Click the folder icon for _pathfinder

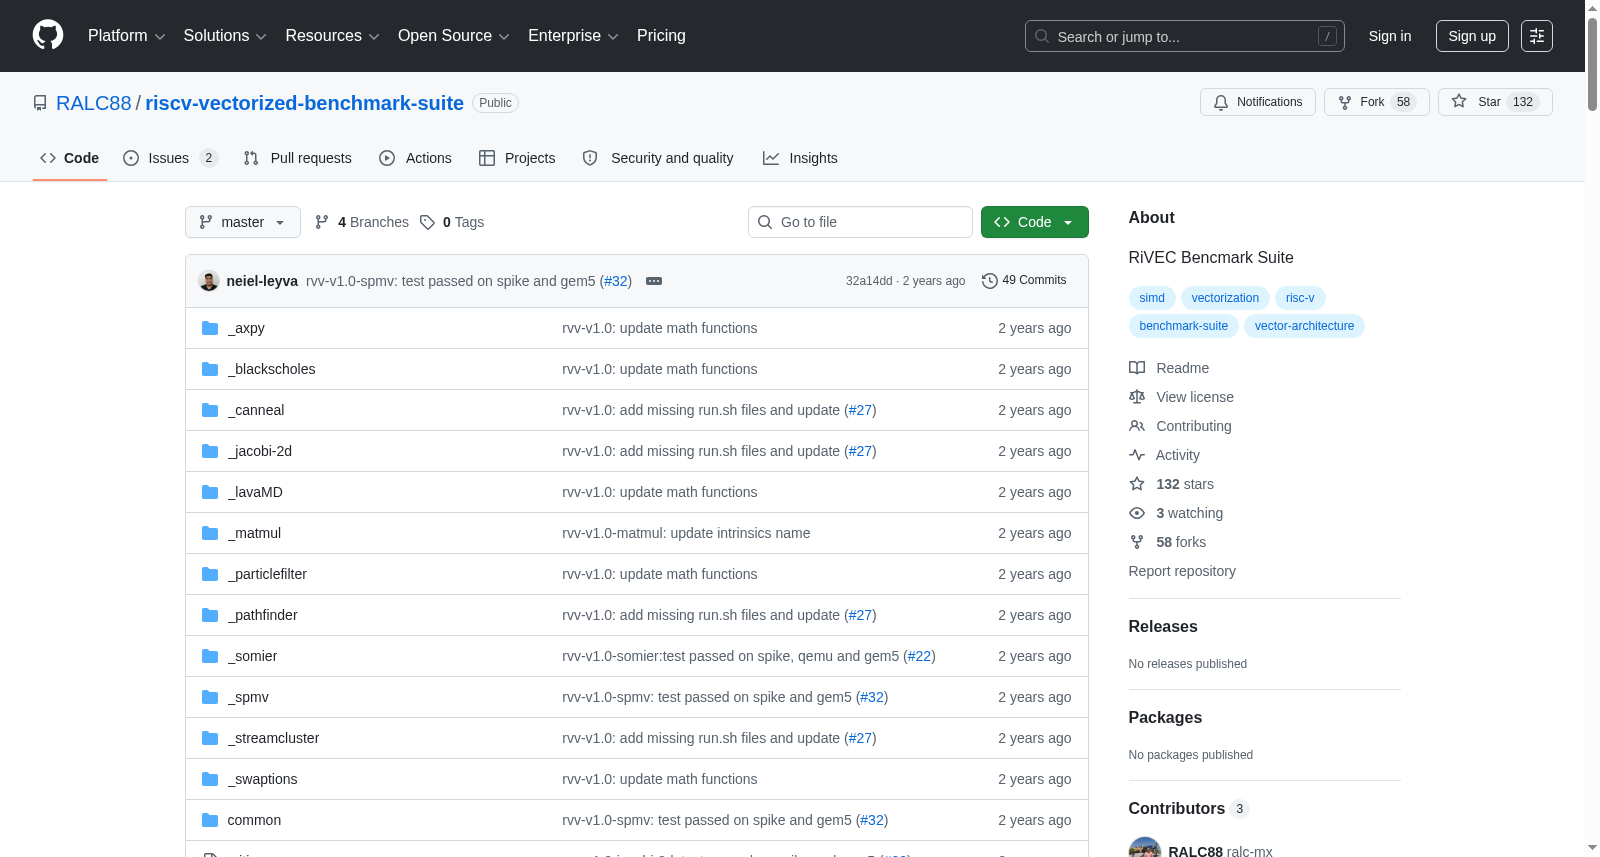(x=210, y=615)
